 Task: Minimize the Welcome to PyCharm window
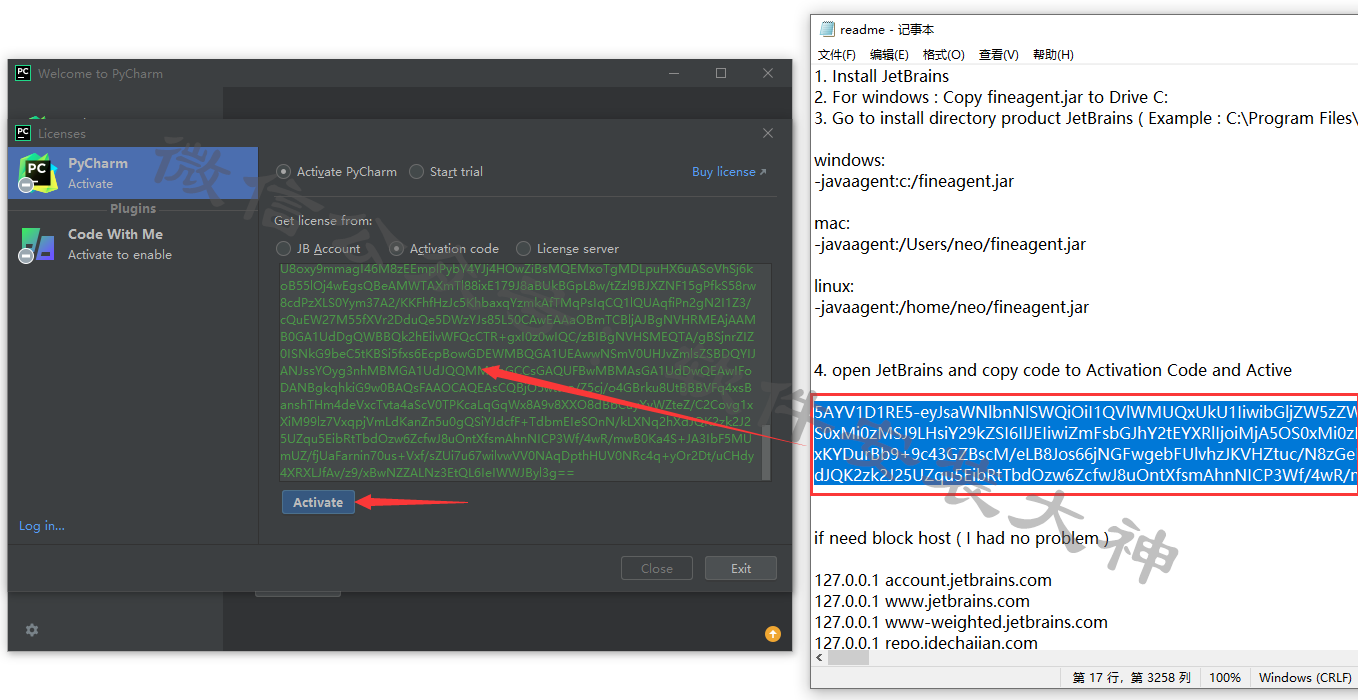[675, 73]
